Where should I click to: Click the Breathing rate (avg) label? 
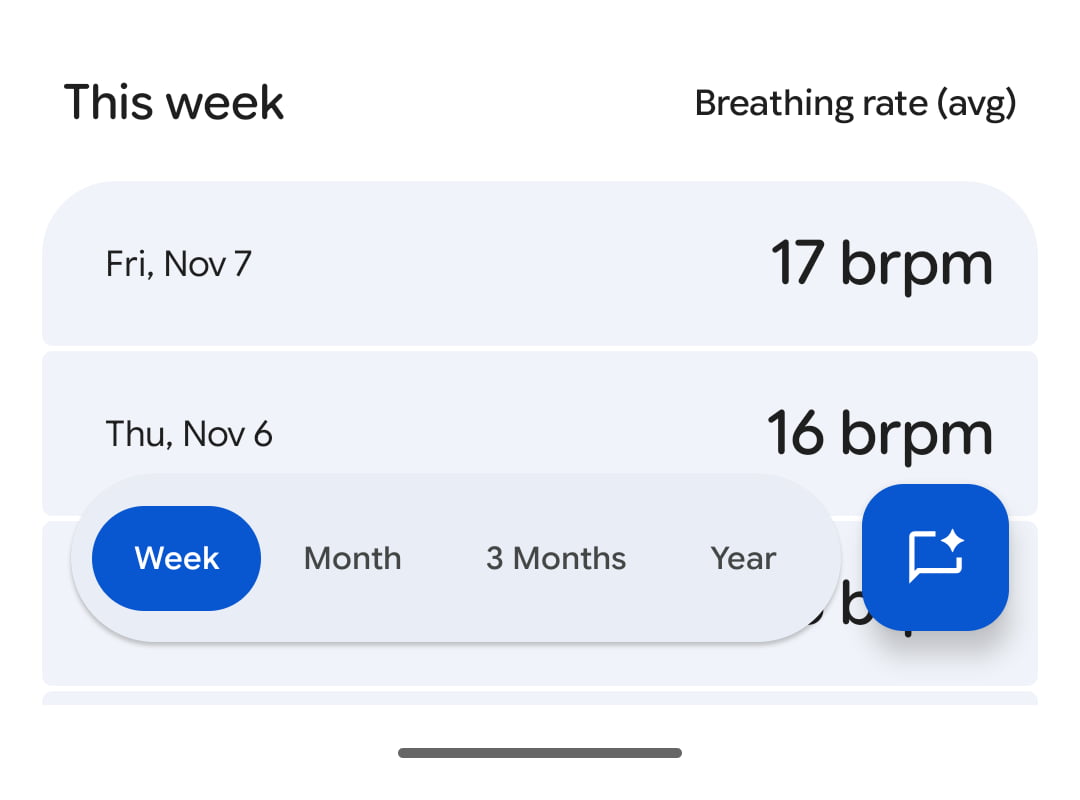[x=855, y=103]
